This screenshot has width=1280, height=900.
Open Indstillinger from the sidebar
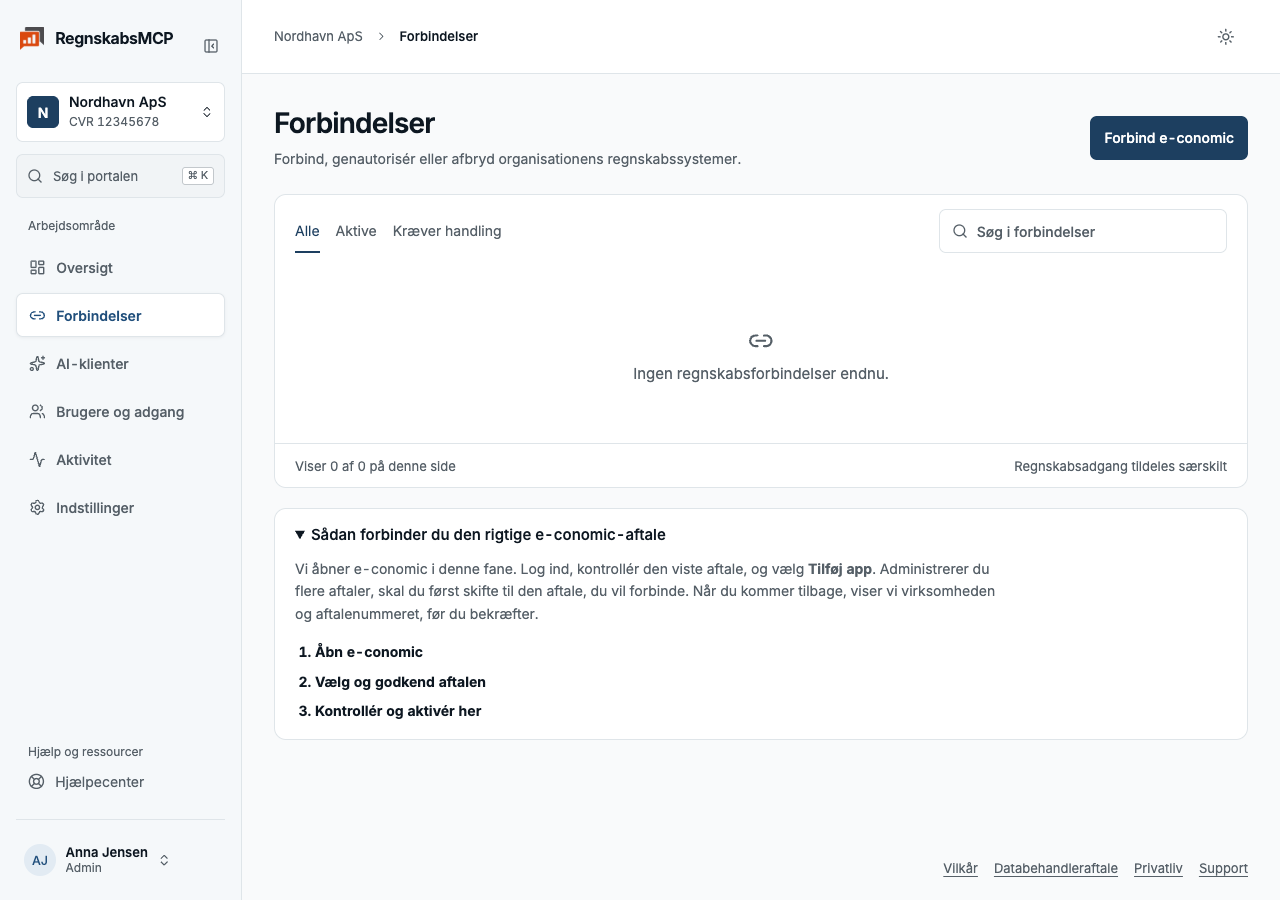pos(120,508)
